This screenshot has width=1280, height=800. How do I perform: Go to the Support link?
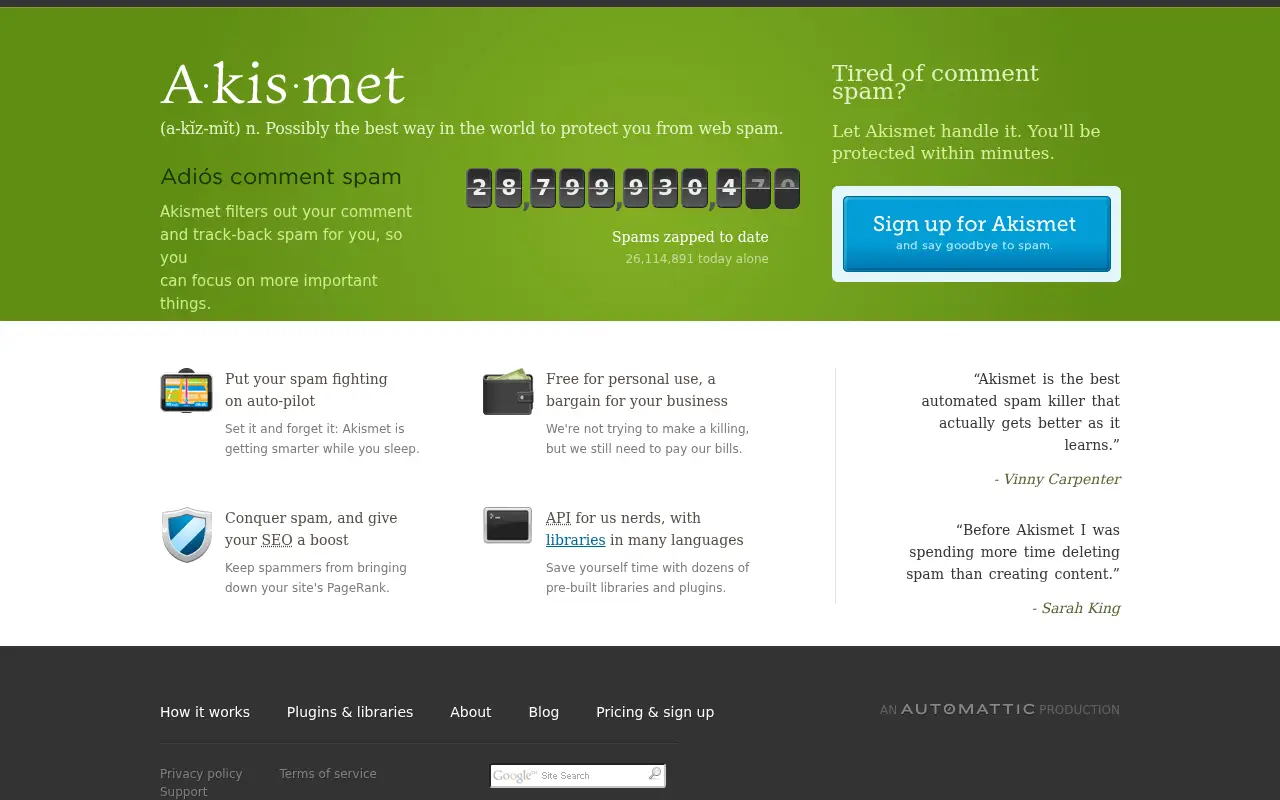tap(184, 792)
